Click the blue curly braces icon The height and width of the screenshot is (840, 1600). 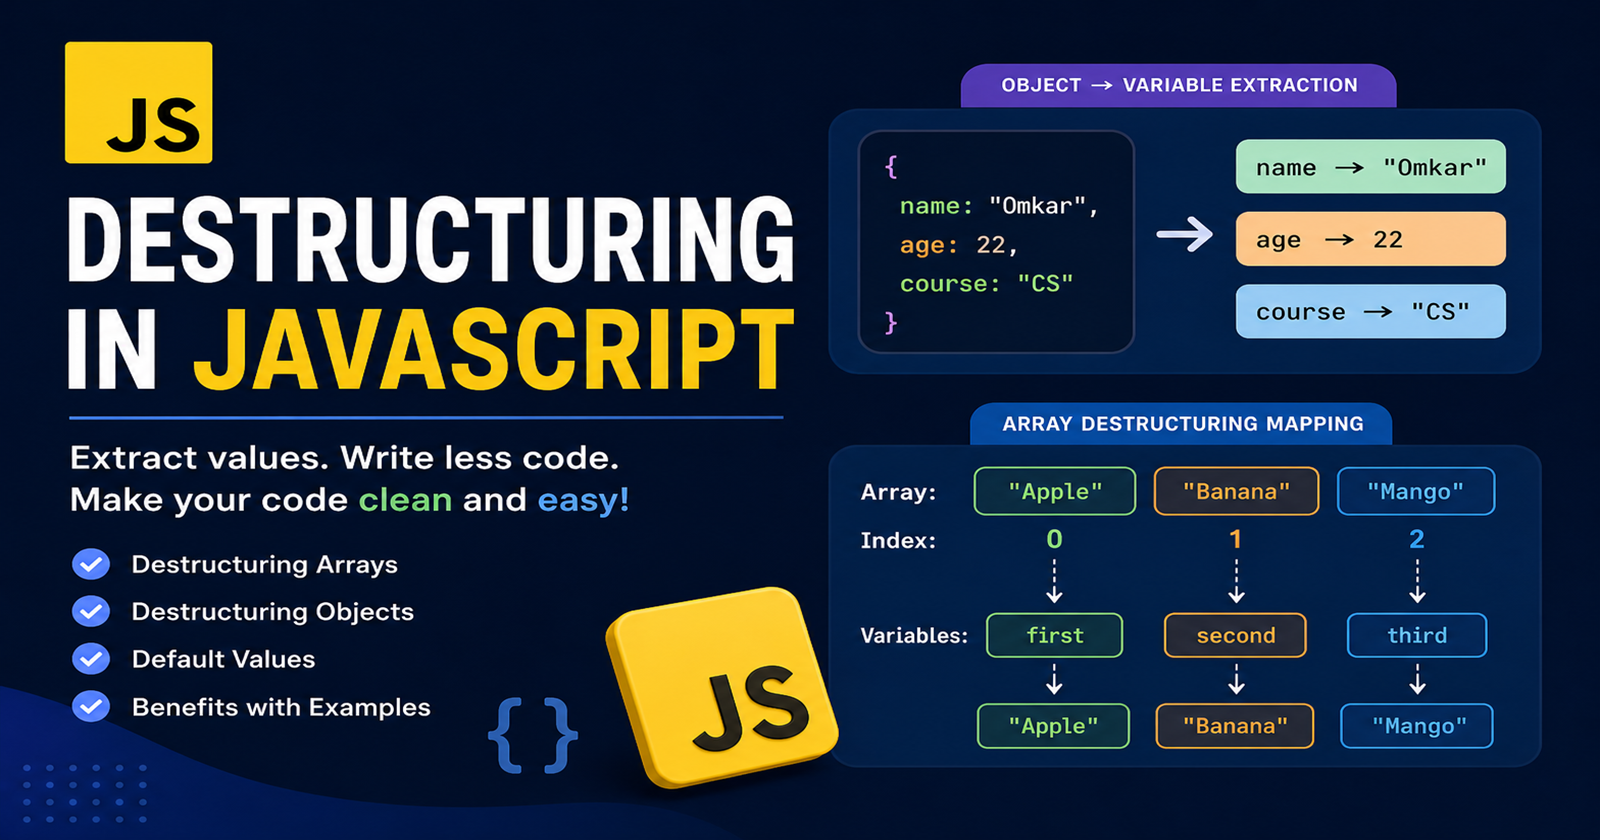pyautogui.click(x=533, y=735)
